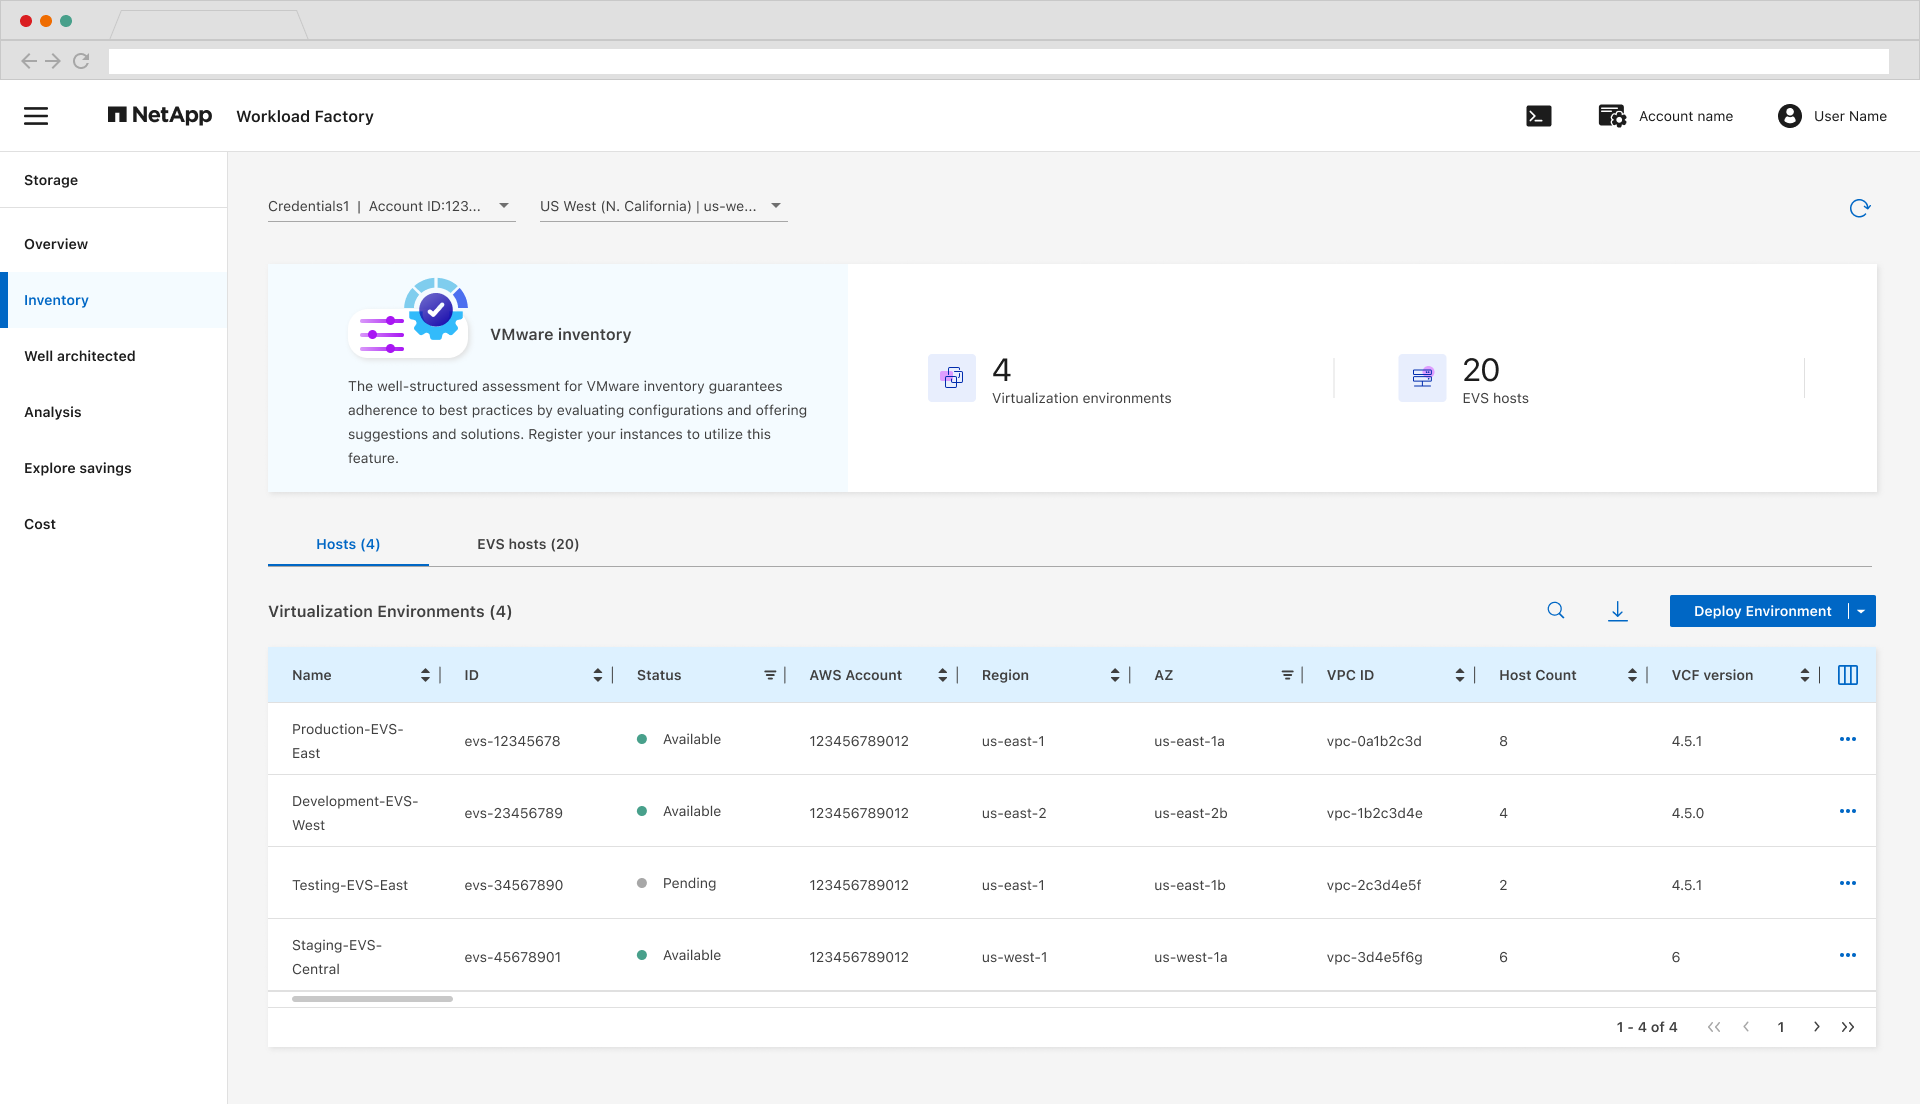This screenshot has height=1104, width=1920.
Task: Open actions menu for Production-EVS-East row
Action: [1848, 739]
